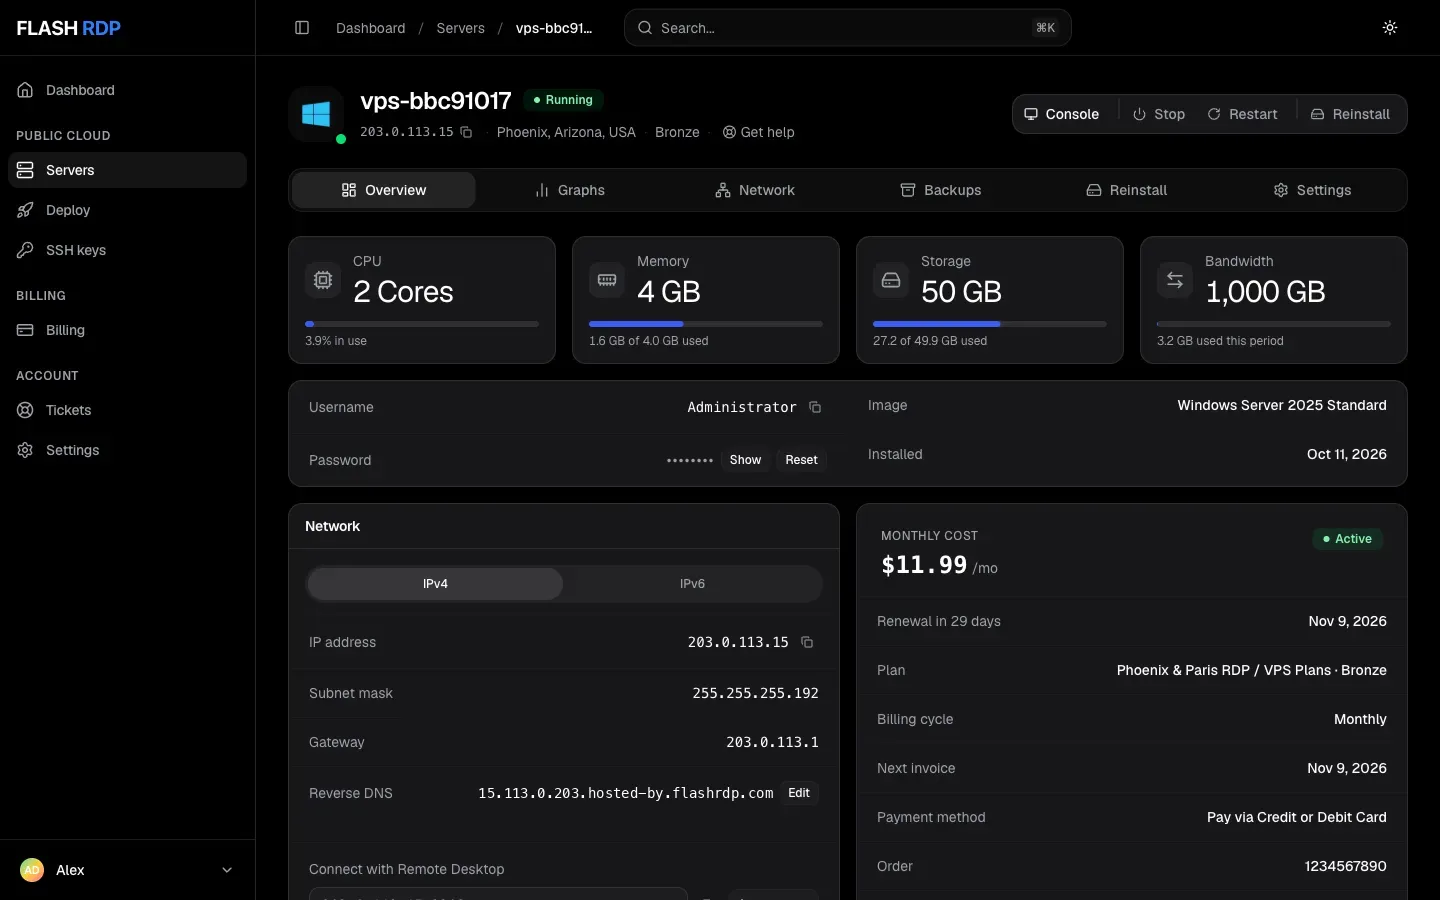Image resolution: width=1440 pixels, height=900 pixels.
Task: Focus the Search field
Action: (848, 28)
